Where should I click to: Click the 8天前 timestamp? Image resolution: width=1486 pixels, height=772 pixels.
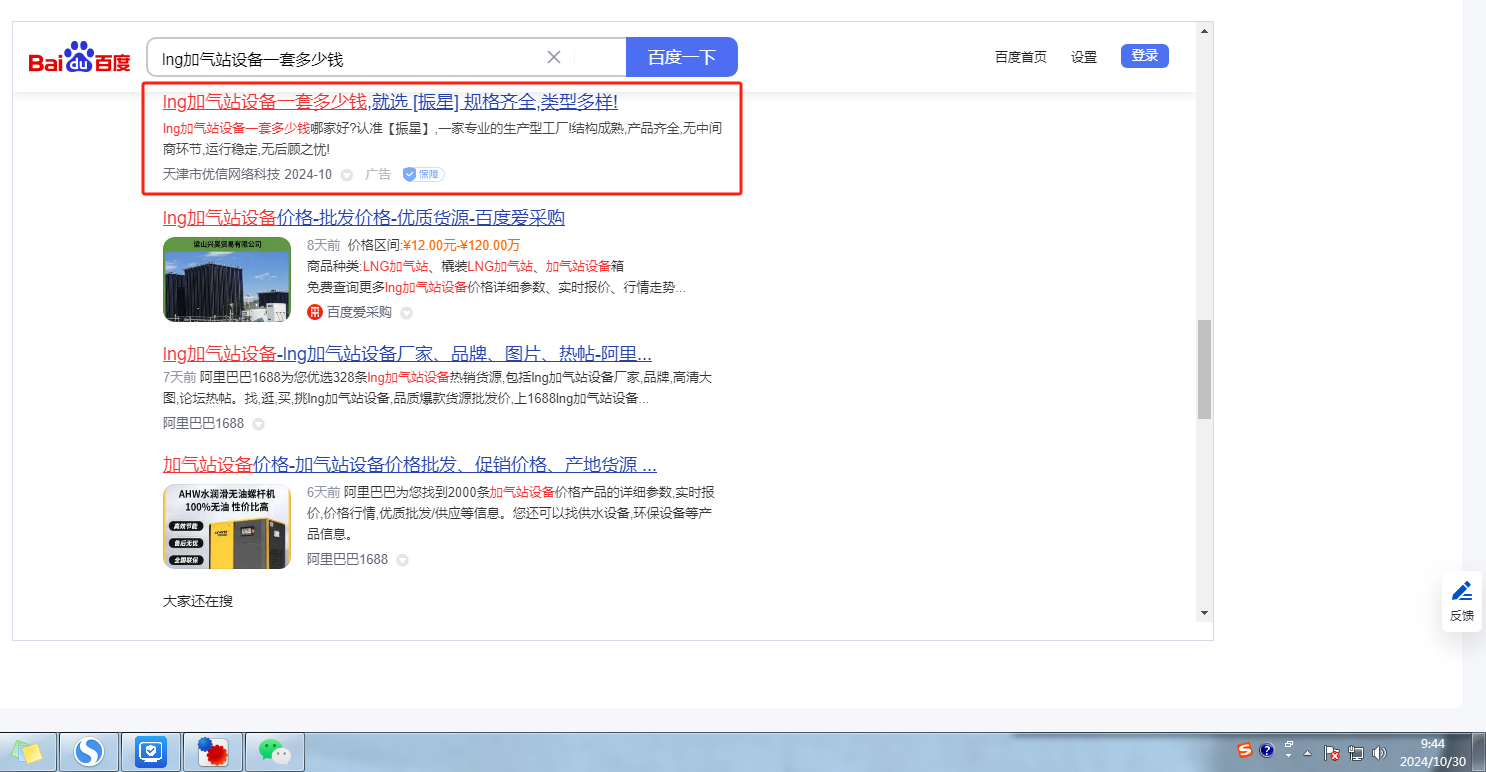pos(324,245)
